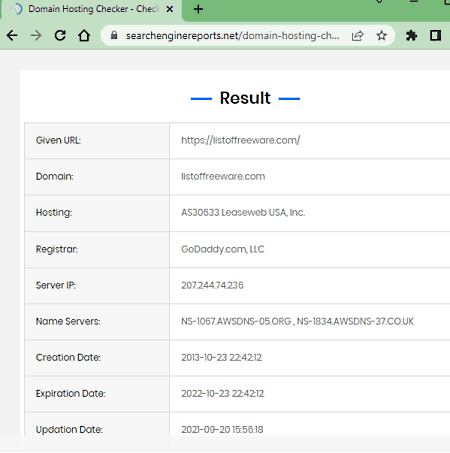Select the Domain Hosting Checker tab
450x453 pixels.
pyautogui.click(x=92, y=9)
